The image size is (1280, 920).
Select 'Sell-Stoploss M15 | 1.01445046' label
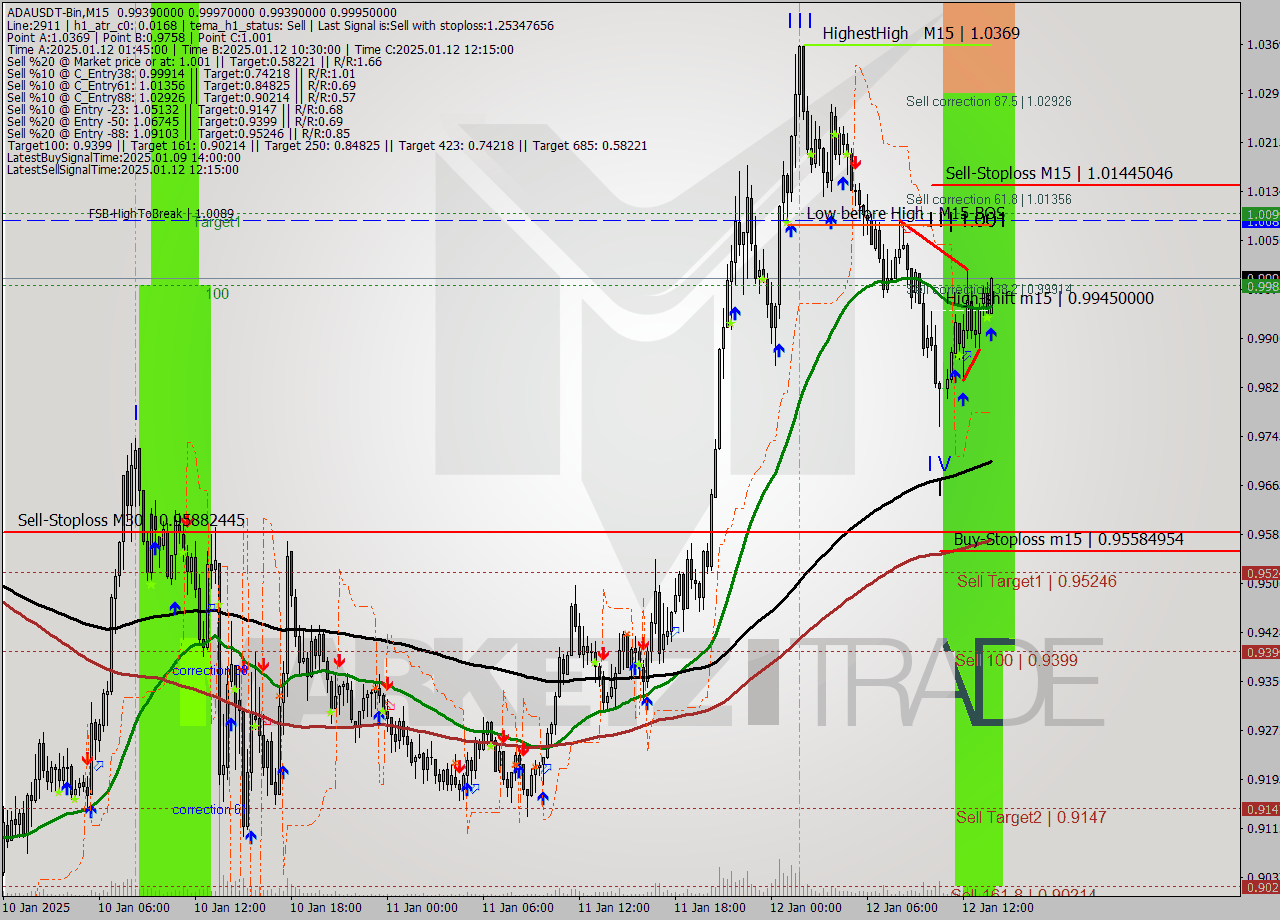(1059, 173)
